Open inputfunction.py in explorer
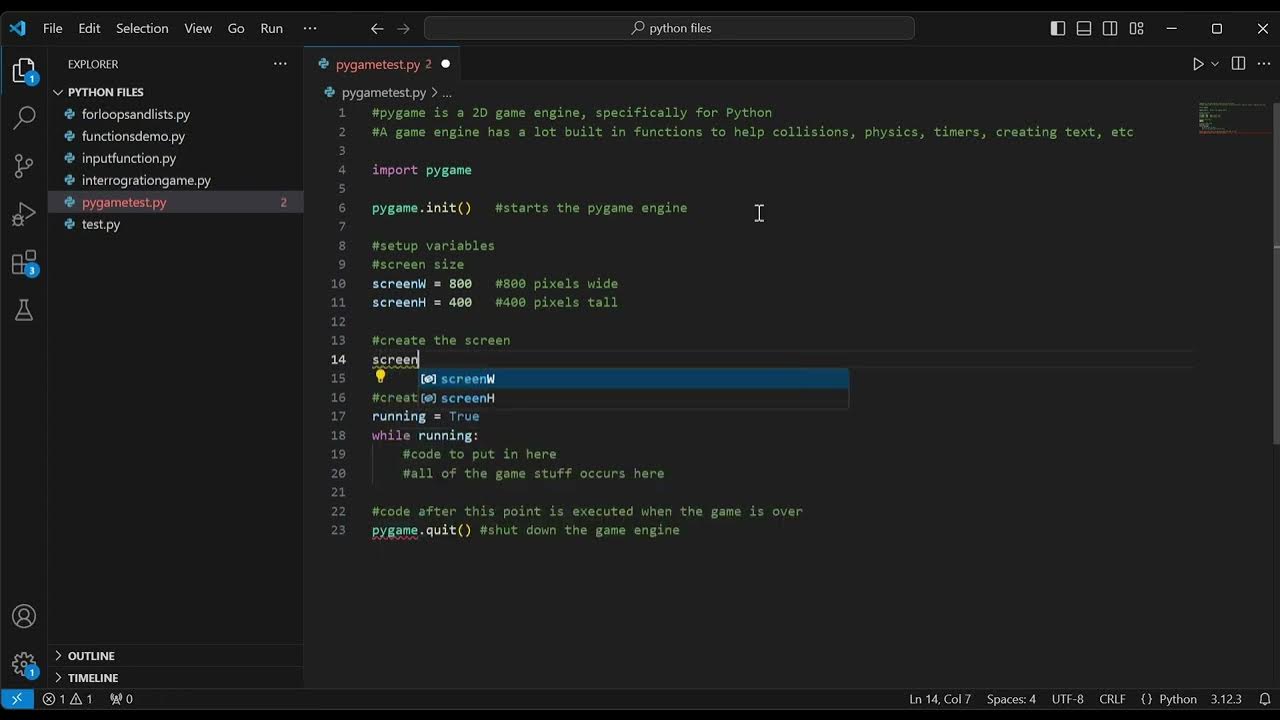The image size is (1280, 720). pos(175,158)
